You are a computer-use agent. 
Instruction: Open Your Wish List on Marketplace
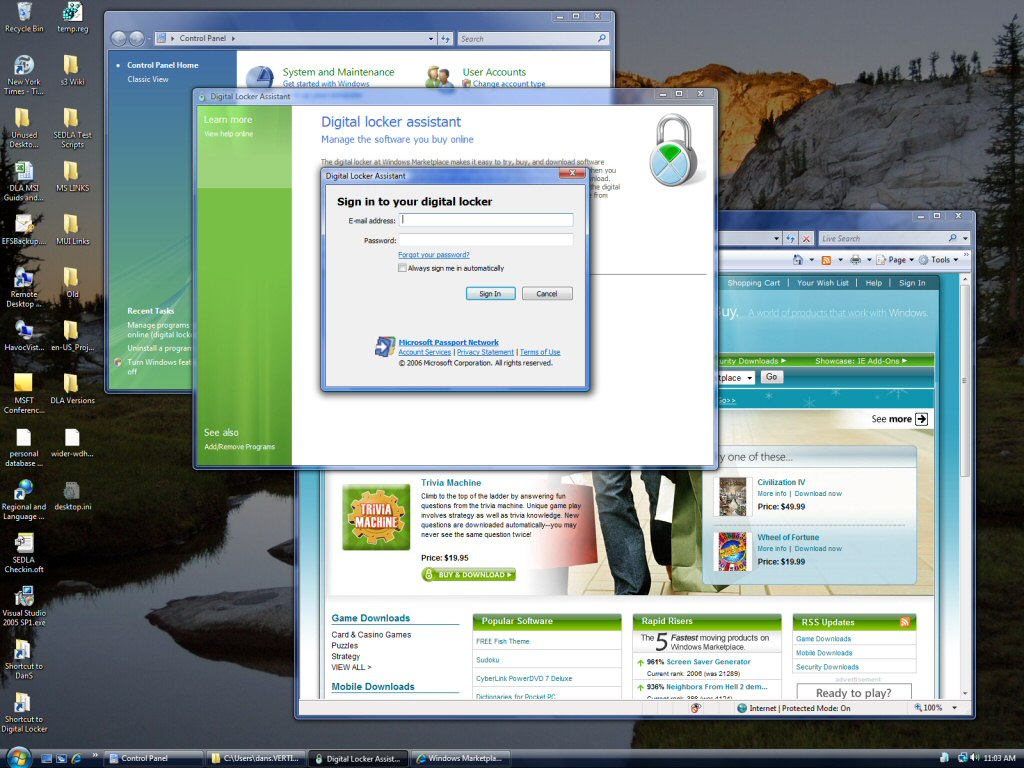click(823, 283)
